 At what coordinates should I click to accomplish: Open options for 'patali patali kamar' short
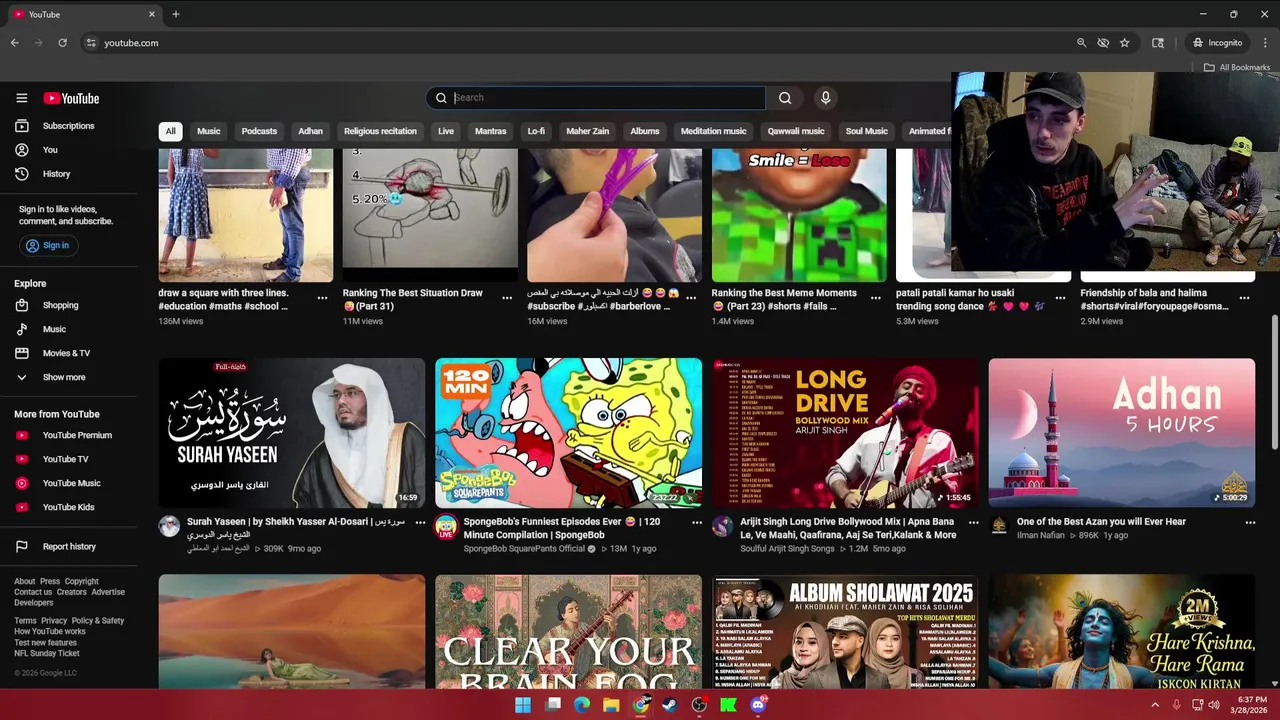[x=1060, y=298]
